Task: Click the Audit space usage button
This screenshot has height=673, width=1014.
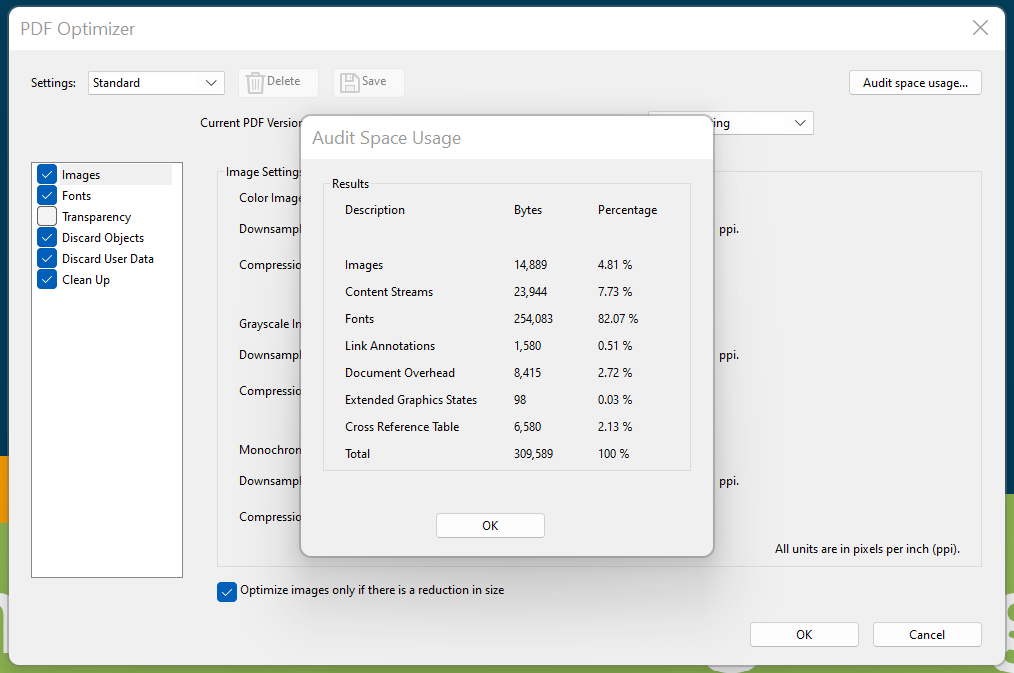Action: tap(914, 82)
